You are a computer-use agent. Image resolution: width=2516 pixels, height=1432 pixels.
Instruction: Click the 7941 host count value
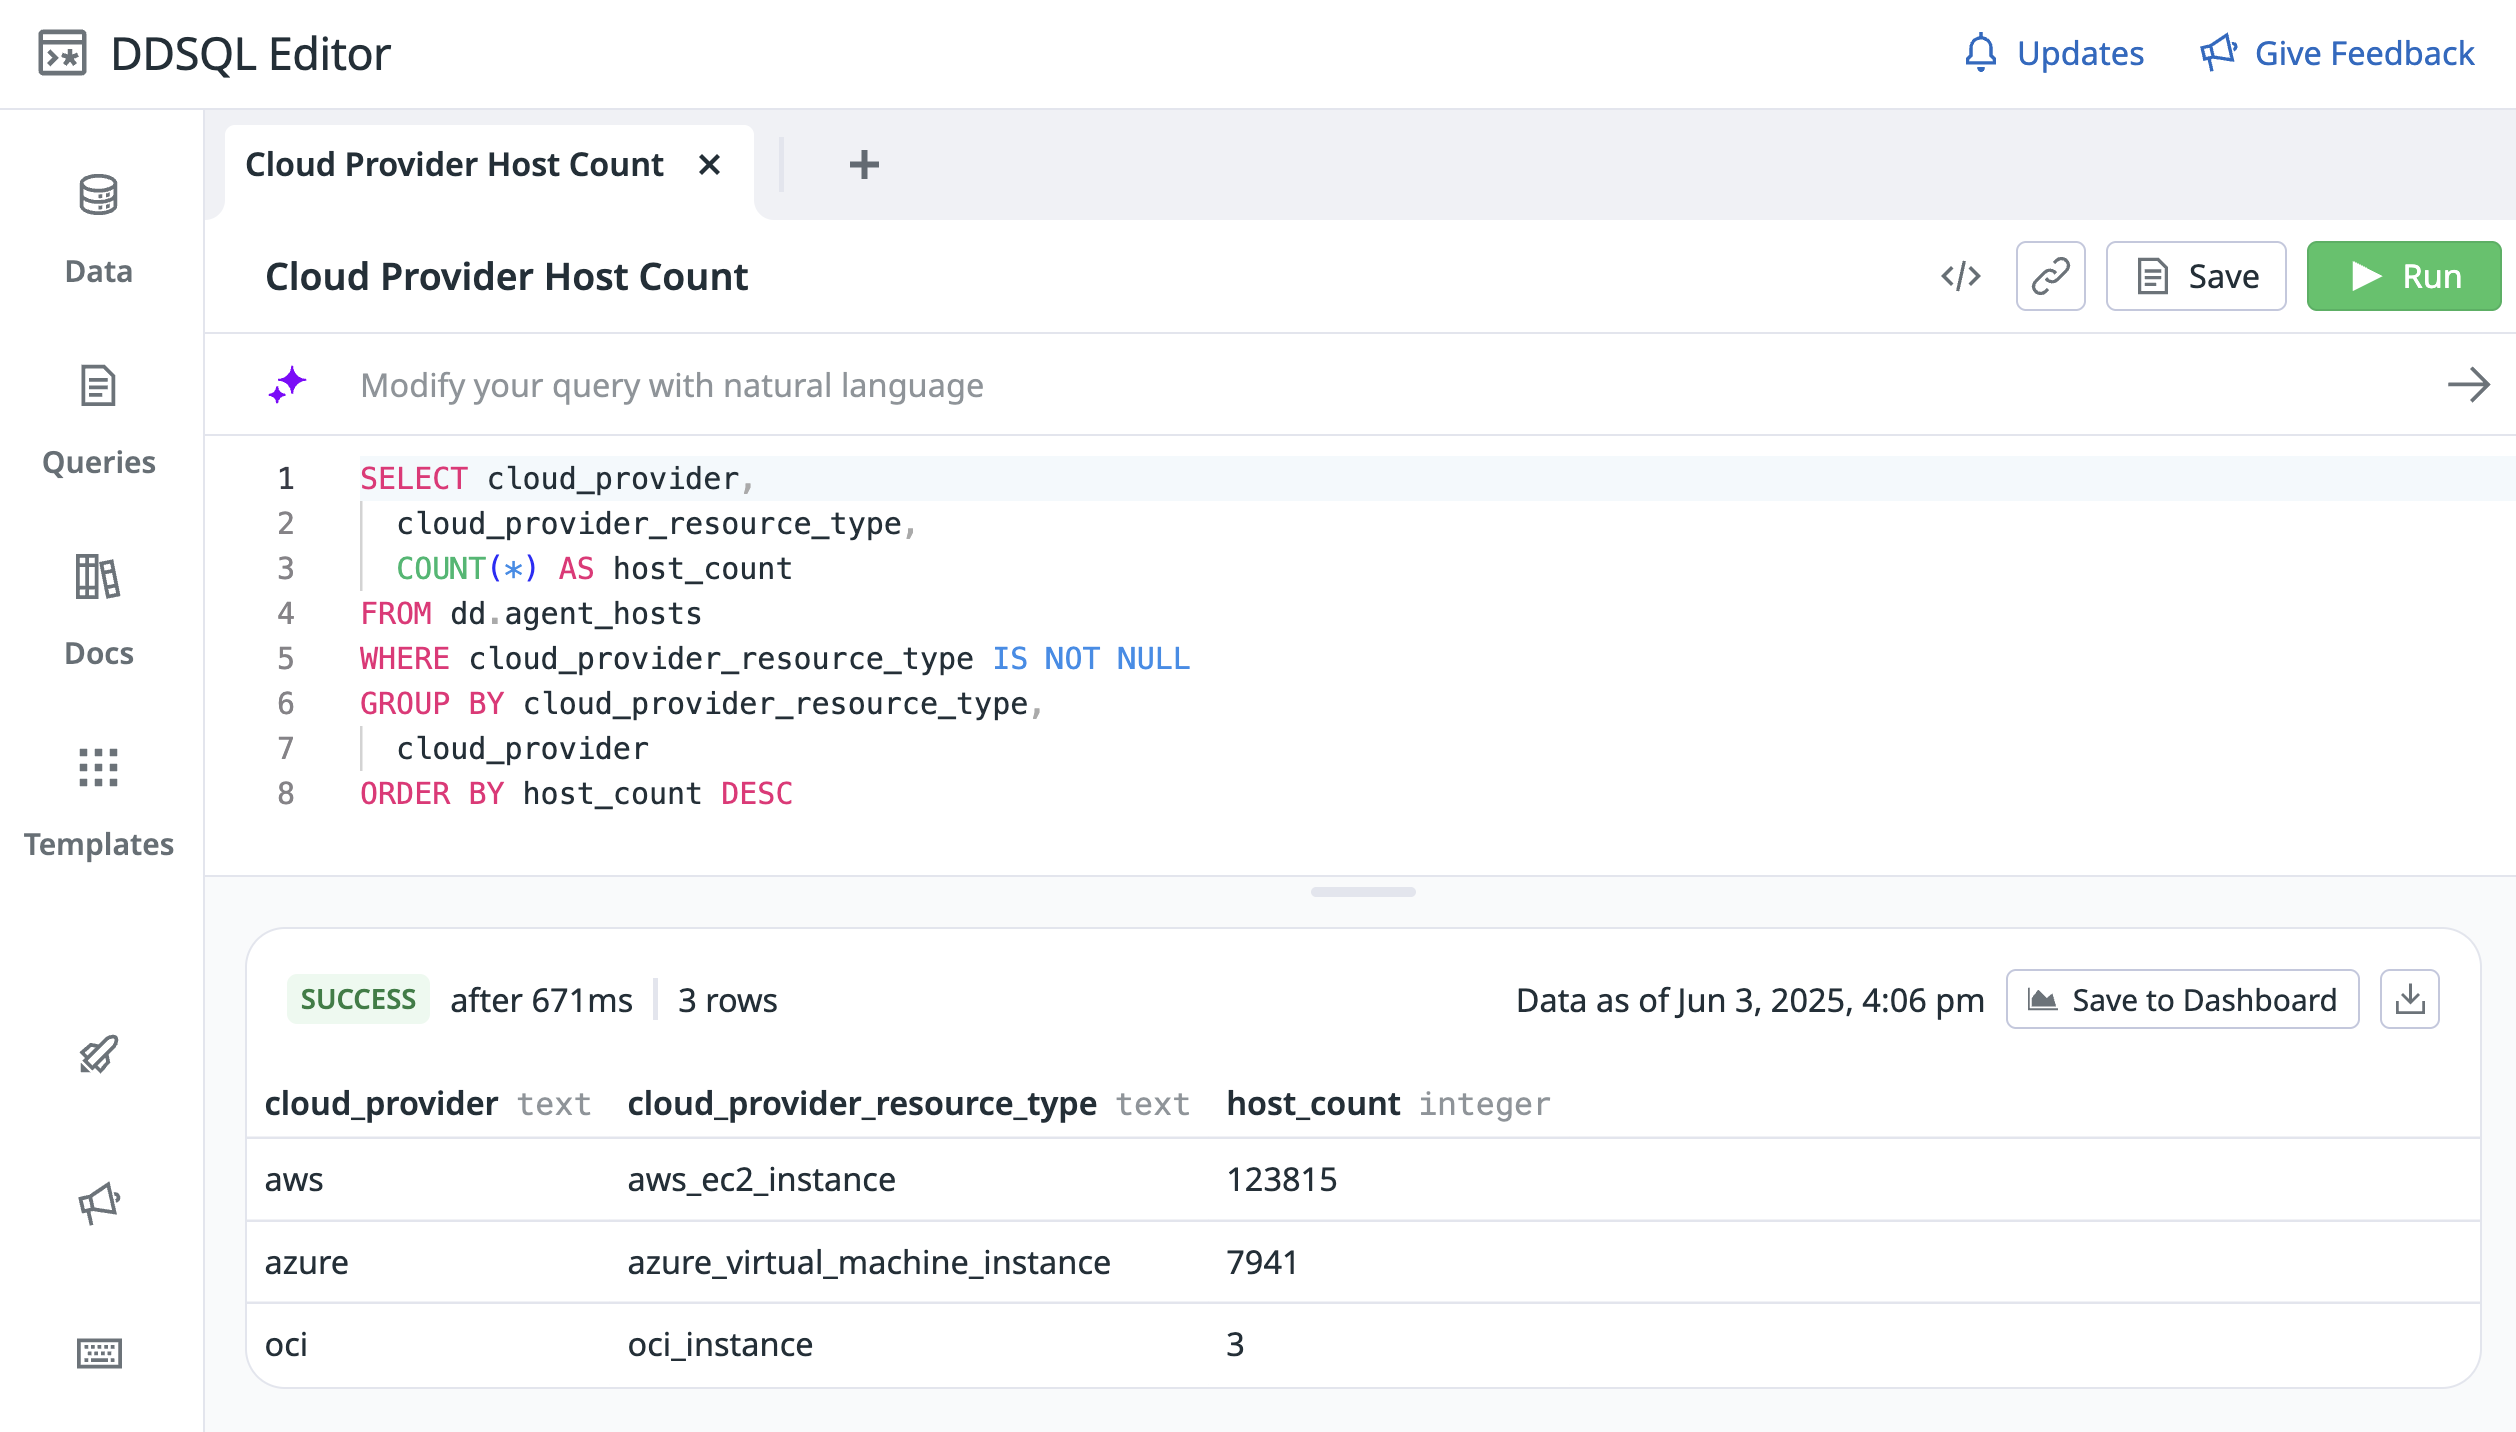(1262, 1263)
